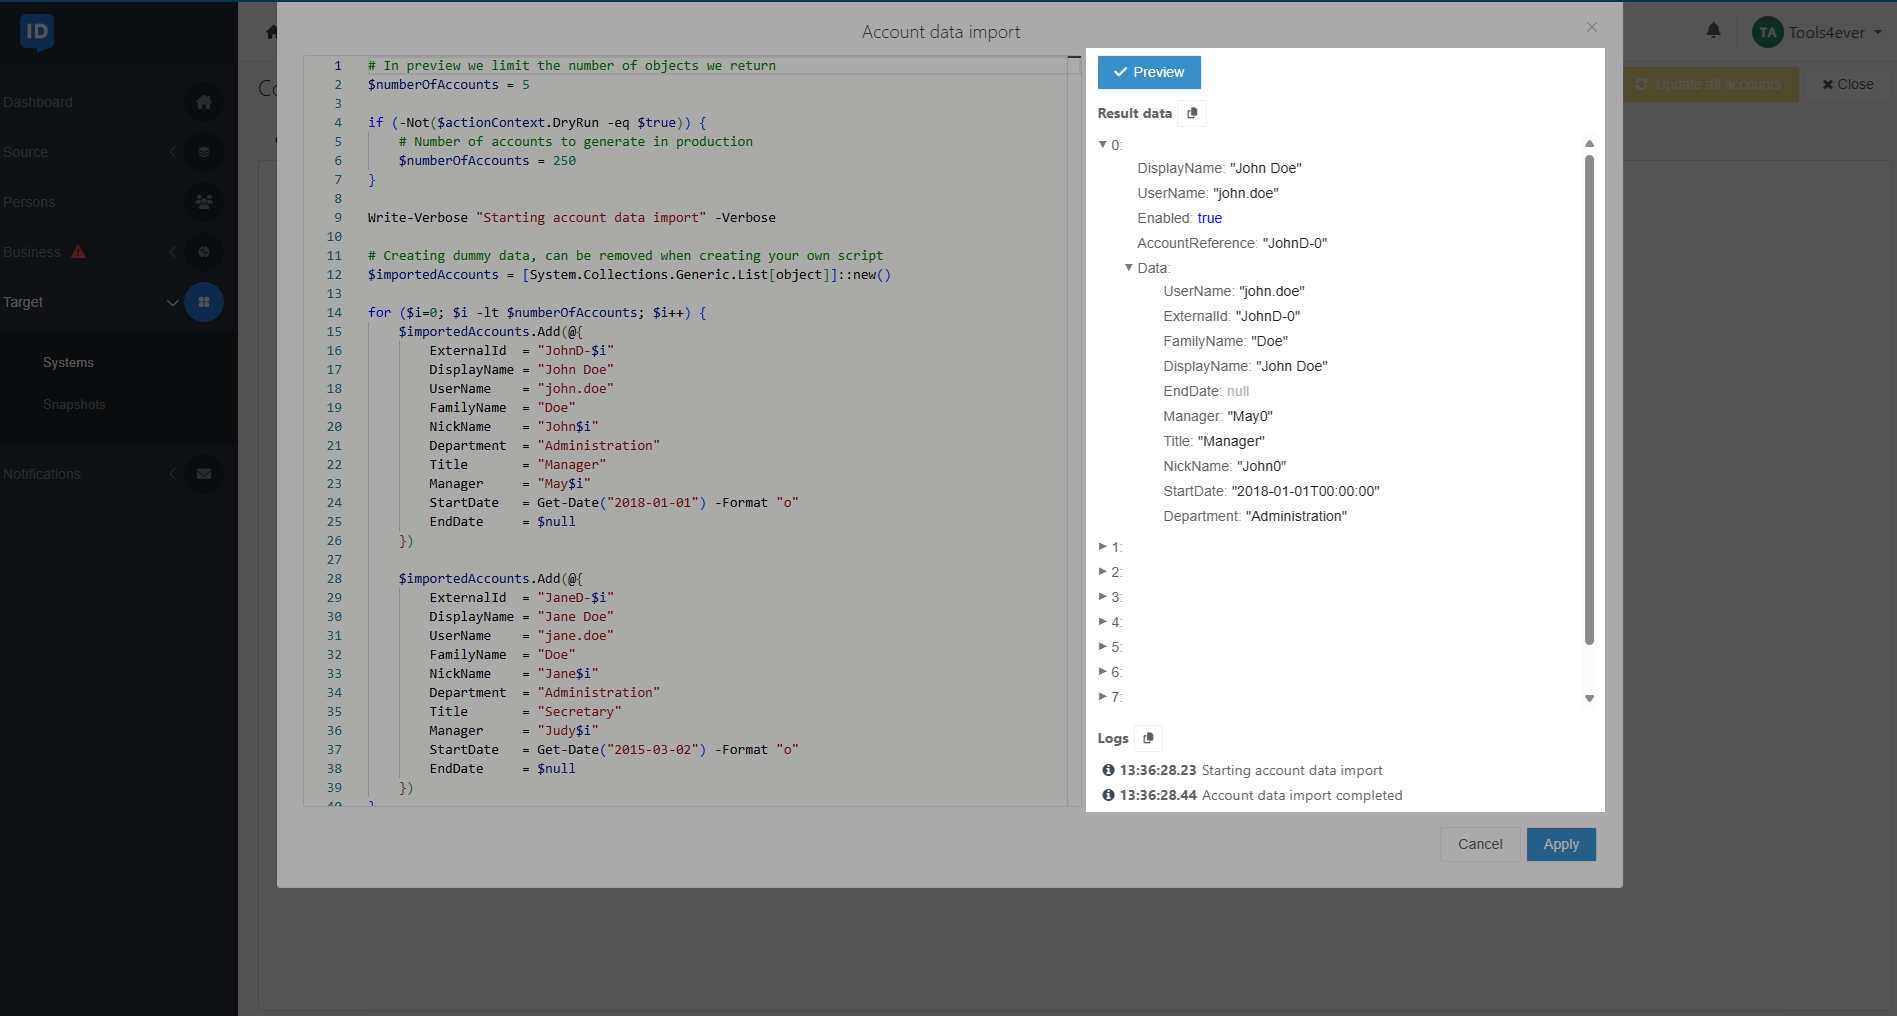
Task: Open the Dashboard menu item
Action: (x=38, y=102)
